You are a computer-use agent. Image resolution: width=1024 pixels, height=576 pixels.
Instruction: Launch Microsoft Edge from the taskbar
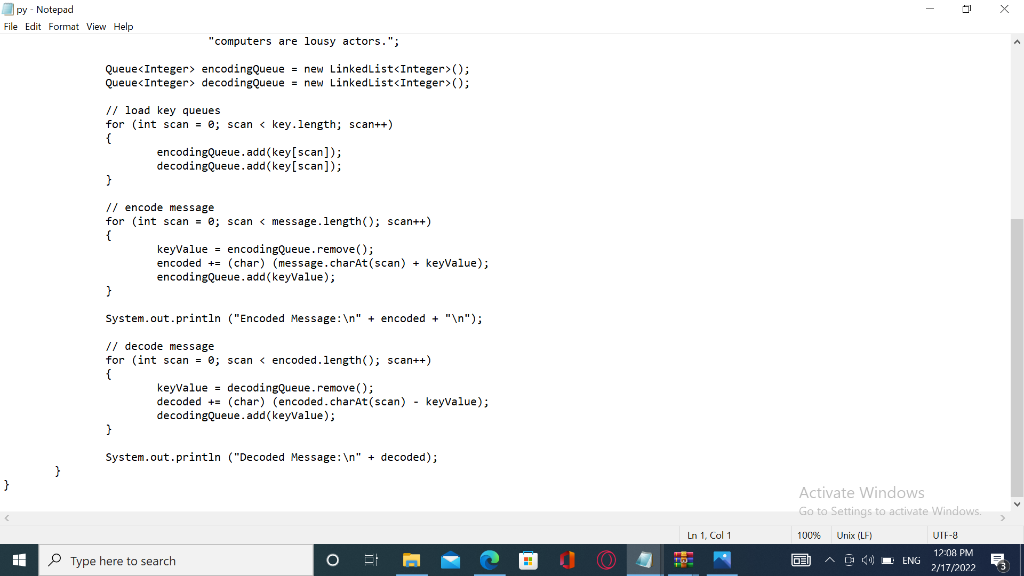(x=489, y=560)
